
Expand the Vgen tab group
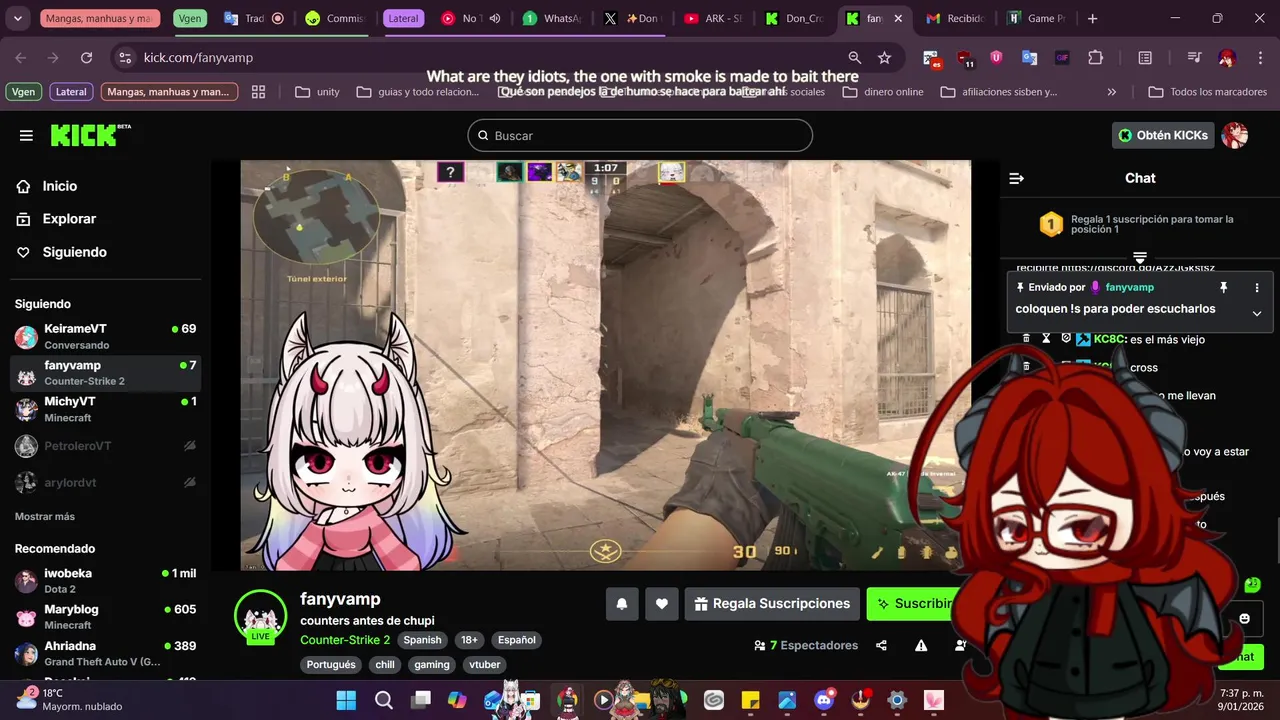190,18
